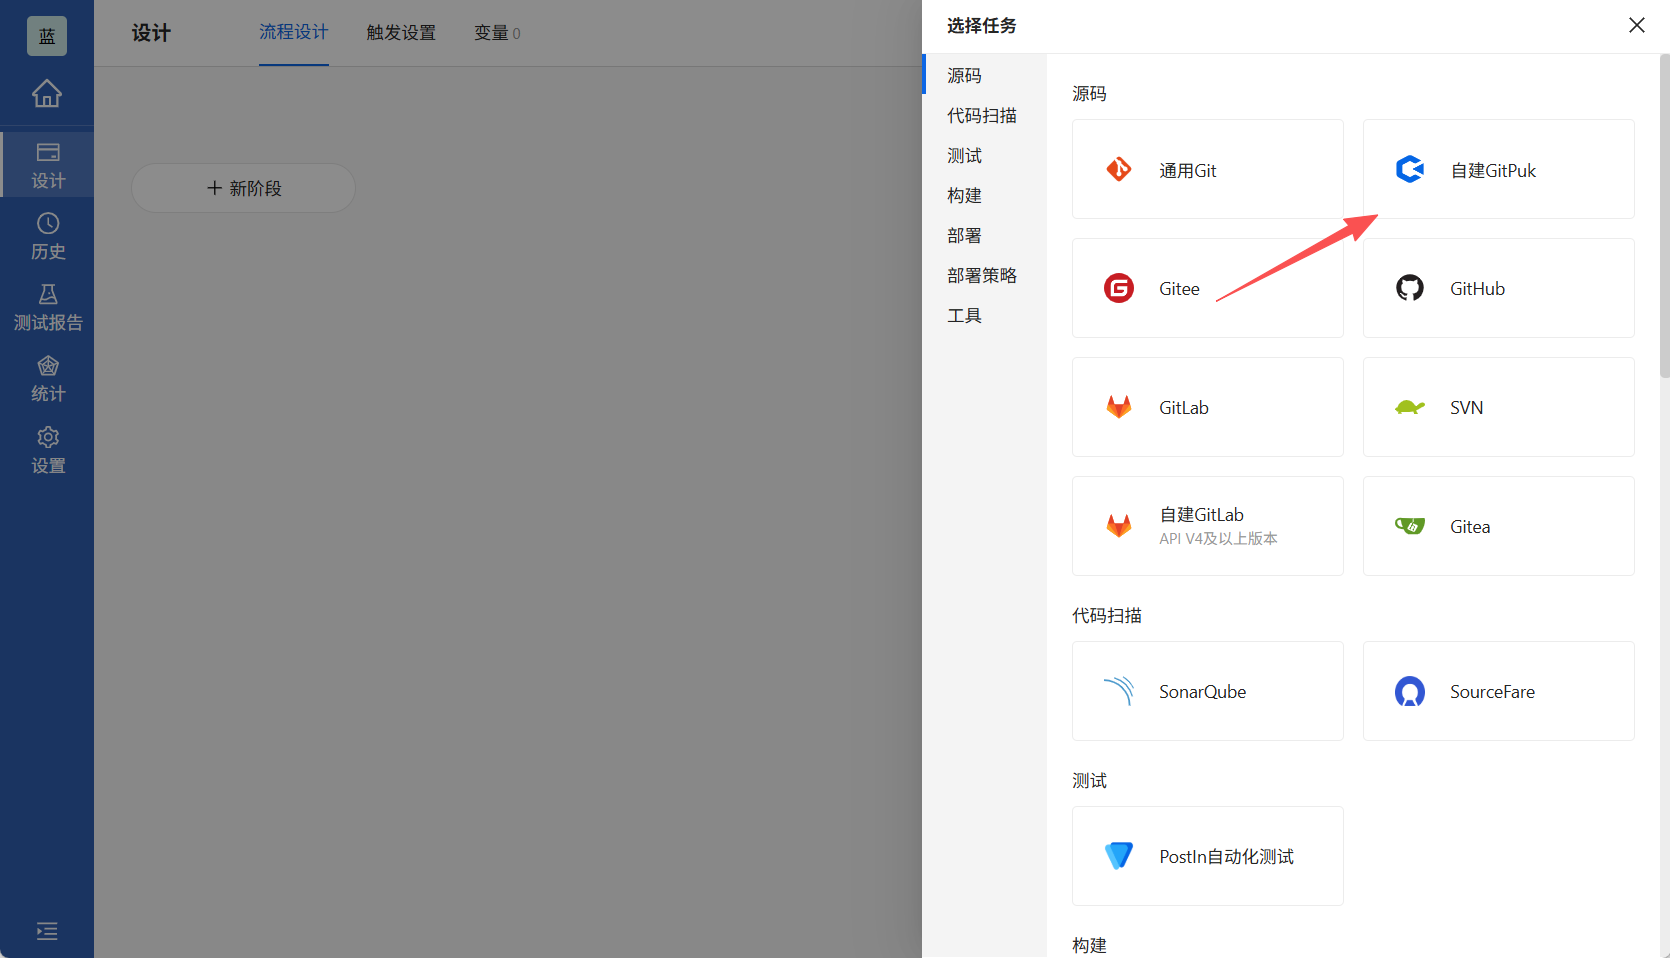
Task: Click the red Gitee logo
Action: point(1118,288)
